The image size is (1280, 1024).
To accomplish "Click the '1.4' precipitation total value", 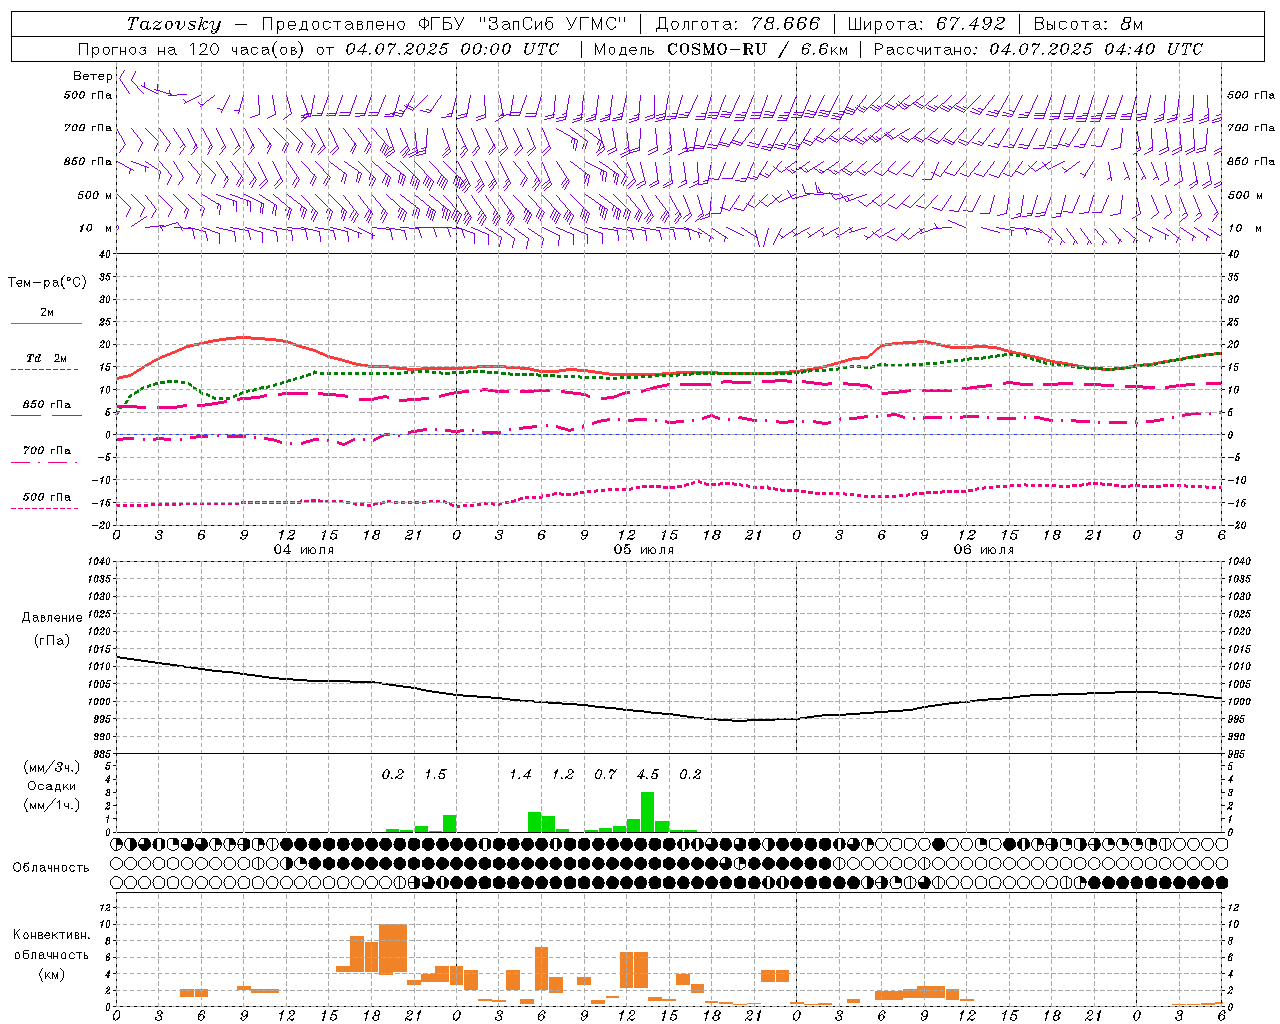I will tap(520, 774).
